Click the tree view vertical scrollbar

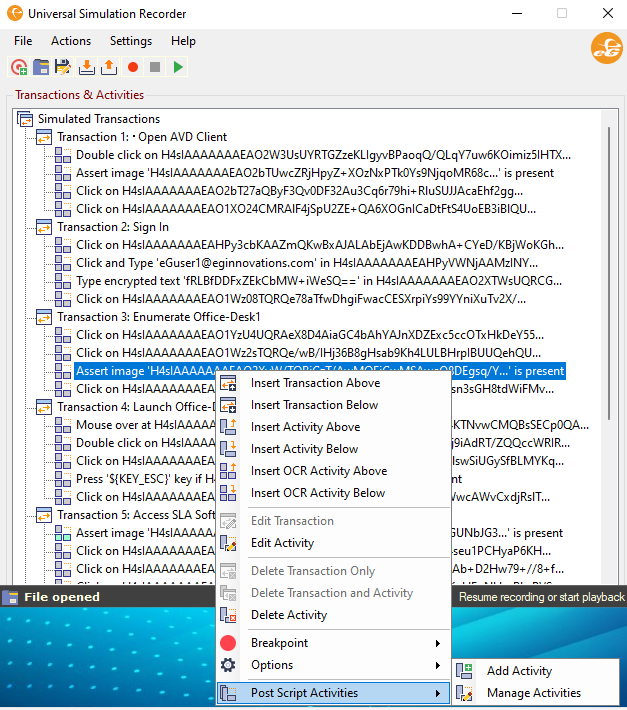pyautogui.click(x=610, y=300)
